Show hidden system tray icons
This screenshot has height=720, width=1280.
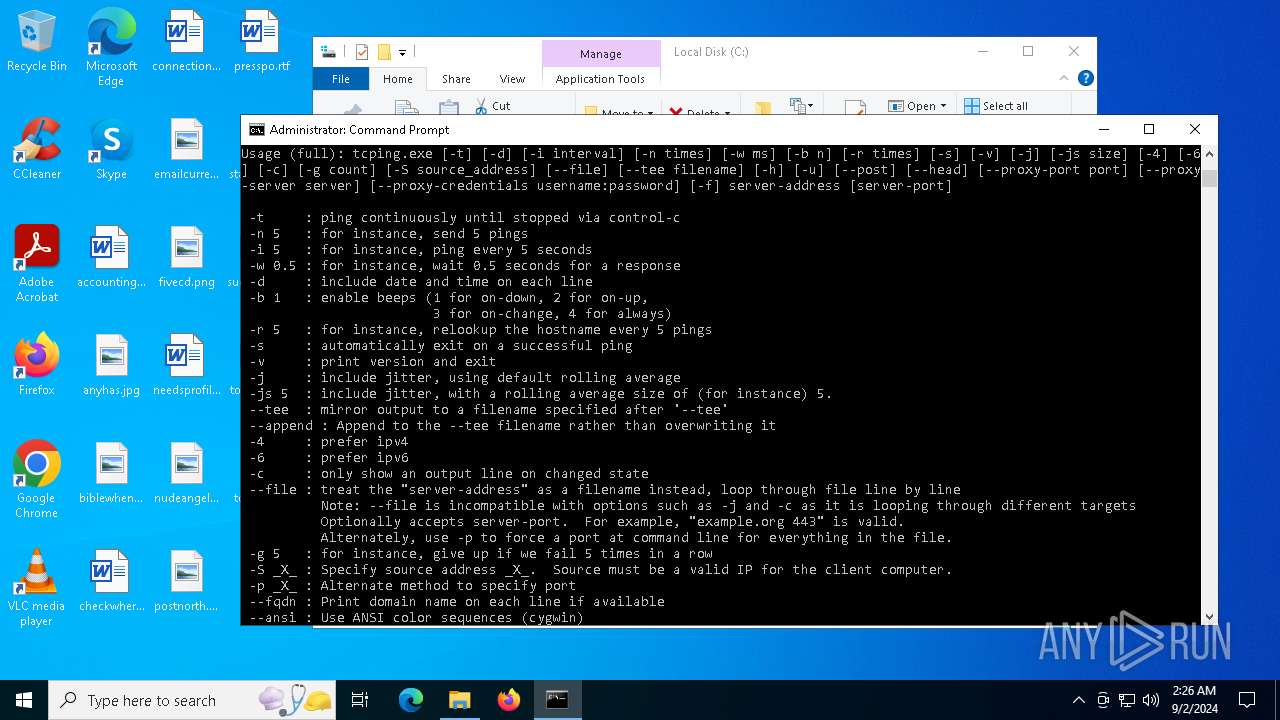(x=1079, y=700)
